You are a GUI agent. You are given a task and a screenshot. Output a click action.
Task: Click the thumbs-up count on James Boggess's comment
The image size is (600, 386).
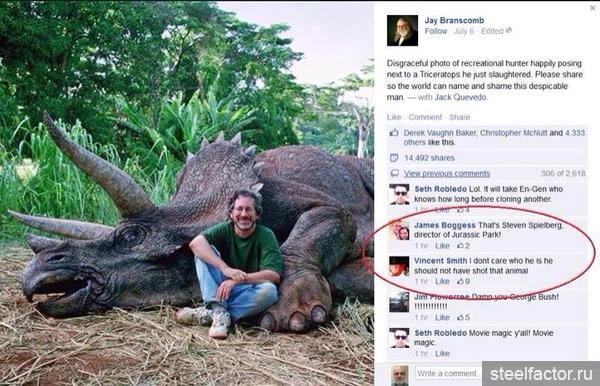[x=463, y=246]
